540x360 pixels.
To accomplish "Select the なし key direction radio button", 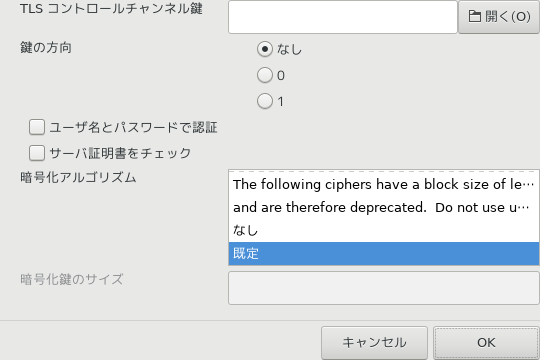I will (264, 49).
